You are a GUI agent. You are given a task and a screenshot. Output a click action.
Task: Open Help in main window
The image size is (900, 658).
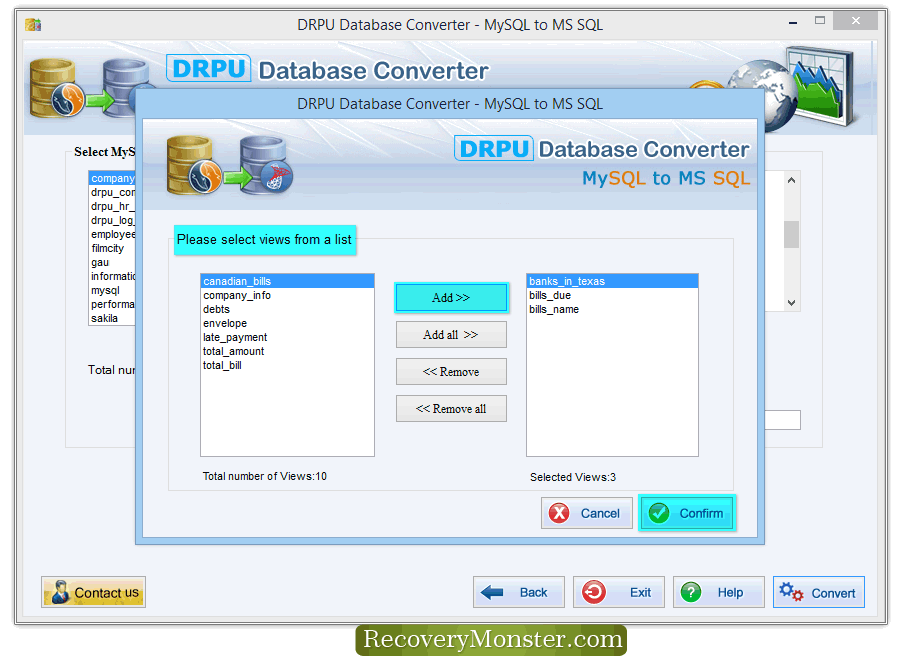click(719, 592)
